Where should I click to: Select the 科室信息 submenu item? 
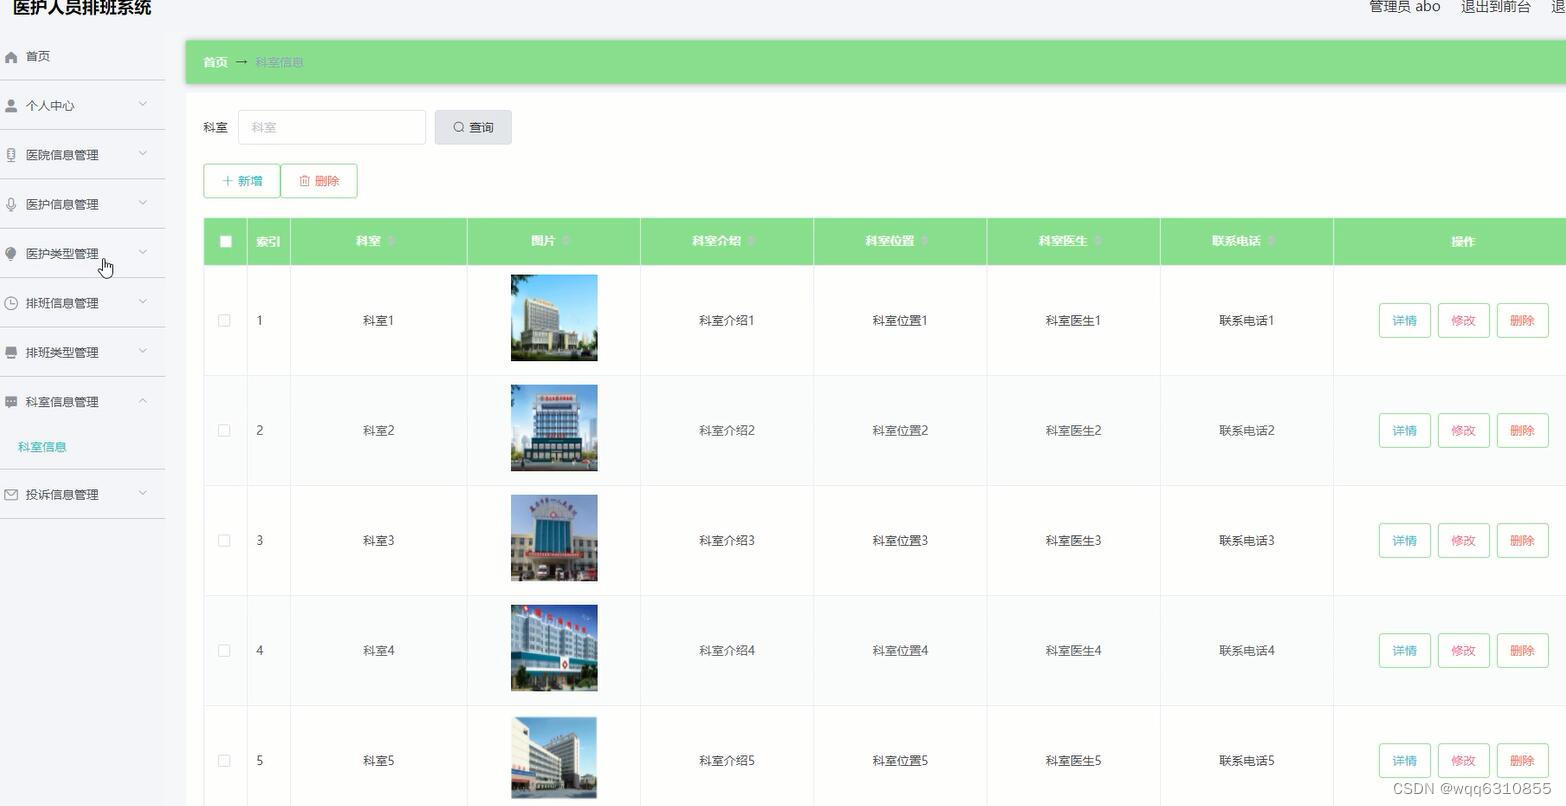pyautogui.click(x=42, y=447)
